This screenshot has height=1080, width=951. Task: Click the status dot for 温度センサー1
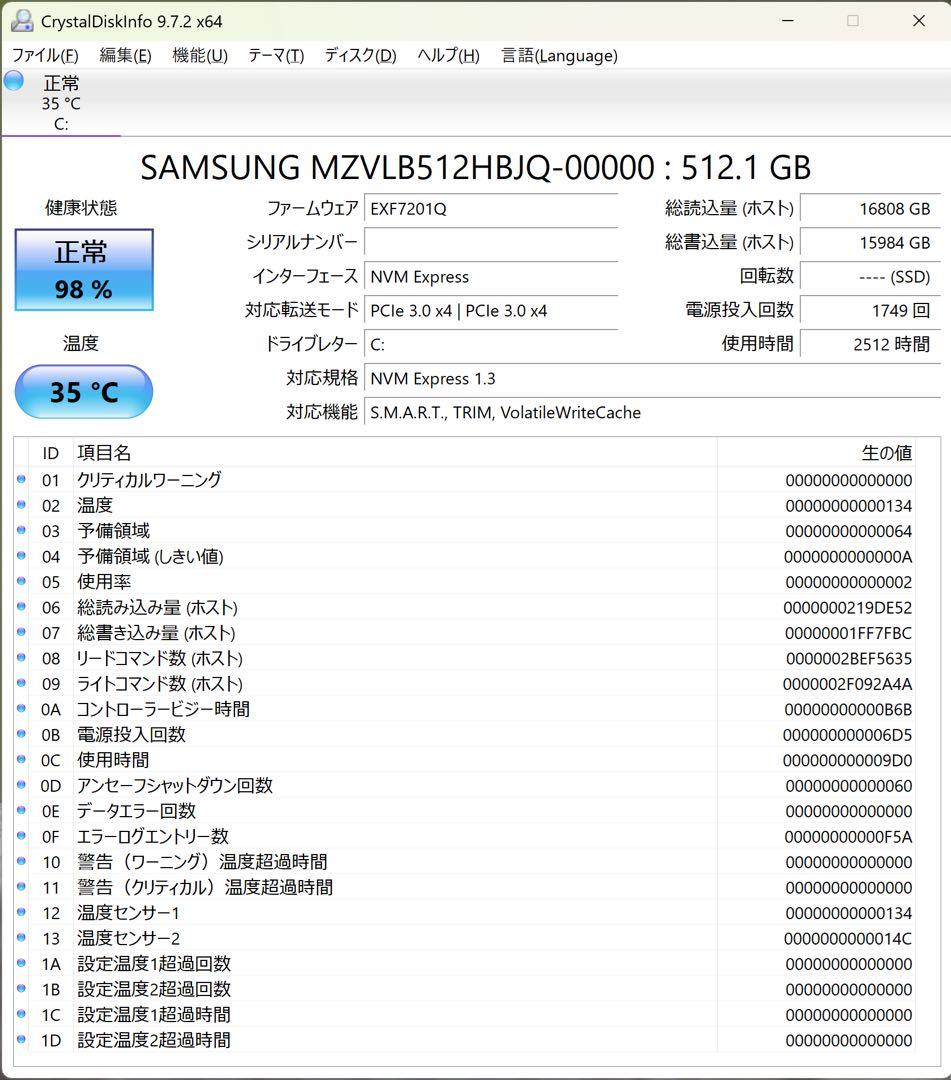click(22, 913)
